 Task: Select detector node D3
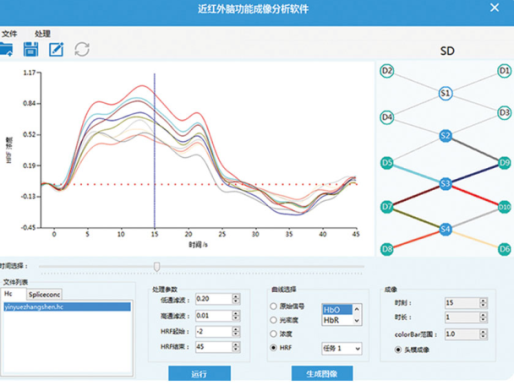(x=504, y=113)
